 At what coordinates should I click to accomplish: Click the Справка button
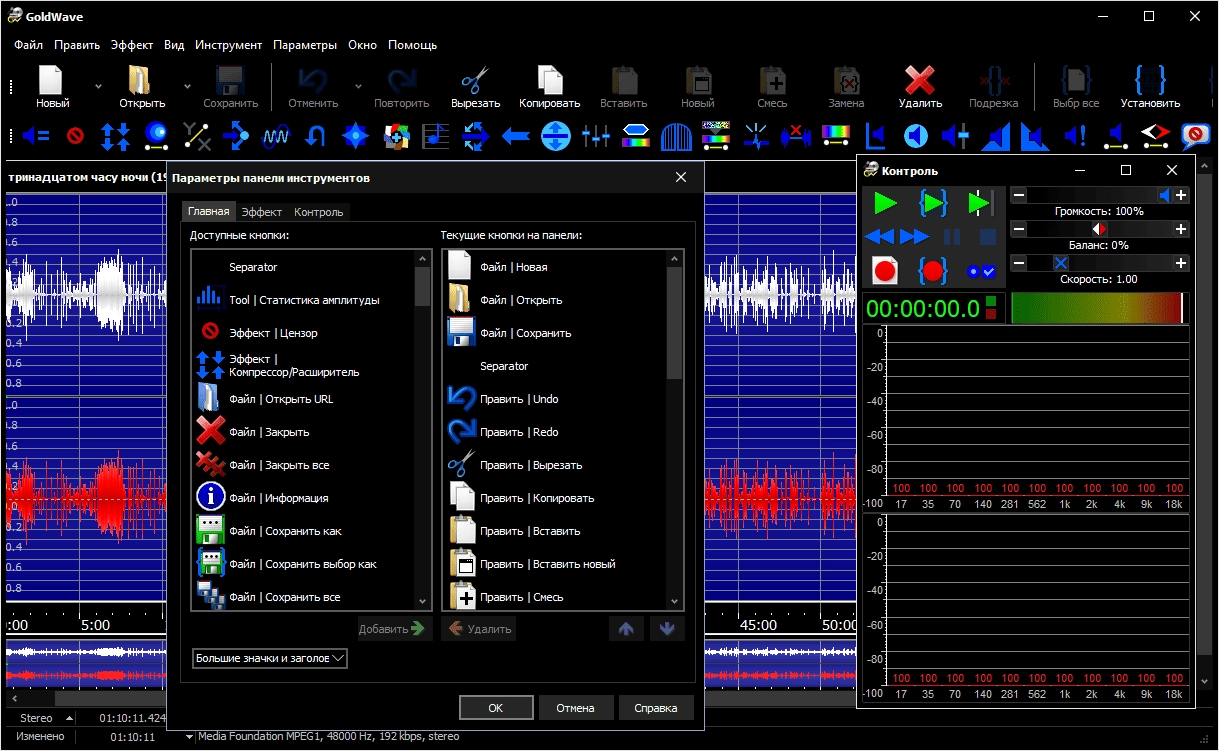coord(656,707)
